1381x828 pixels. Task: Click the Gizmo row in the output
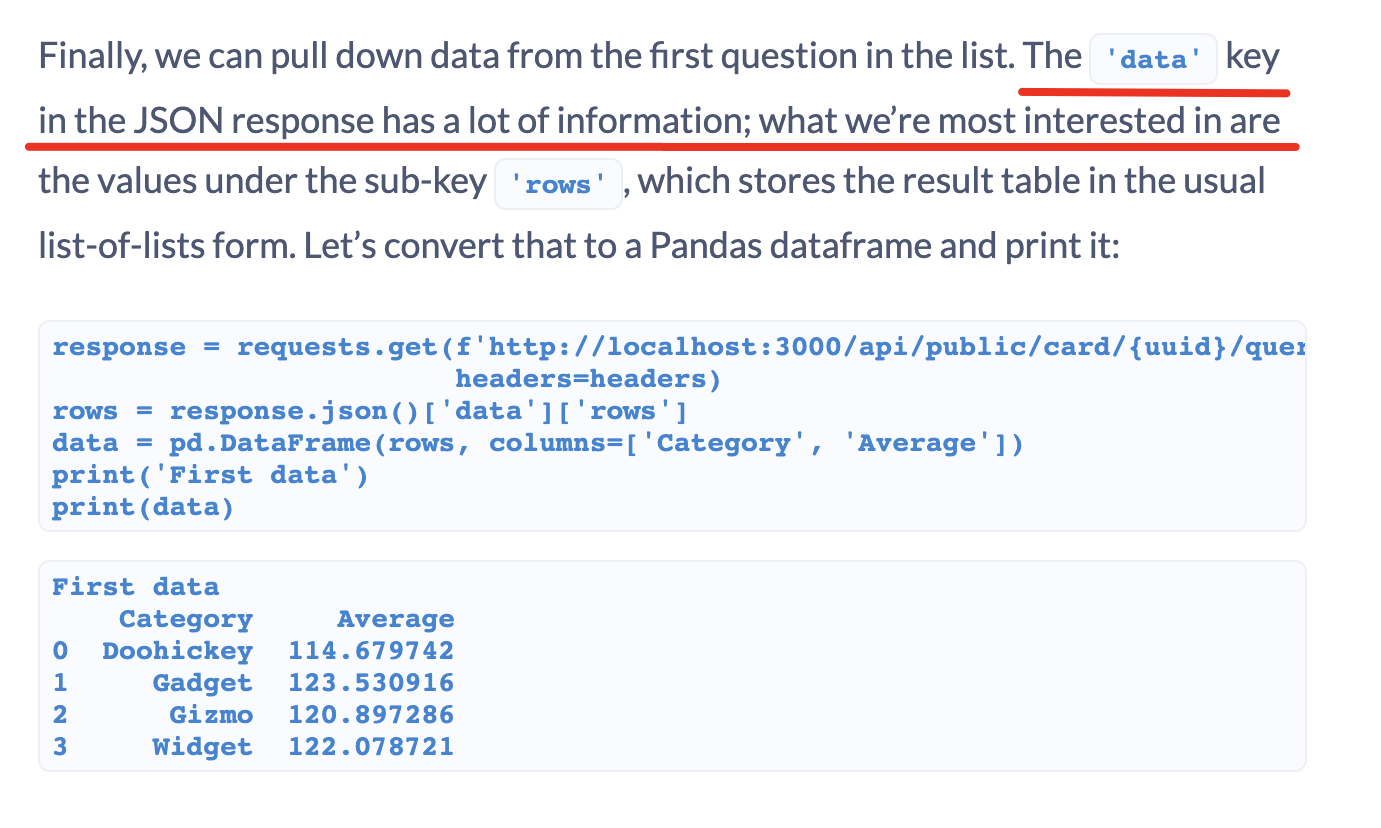pos(253,715)
